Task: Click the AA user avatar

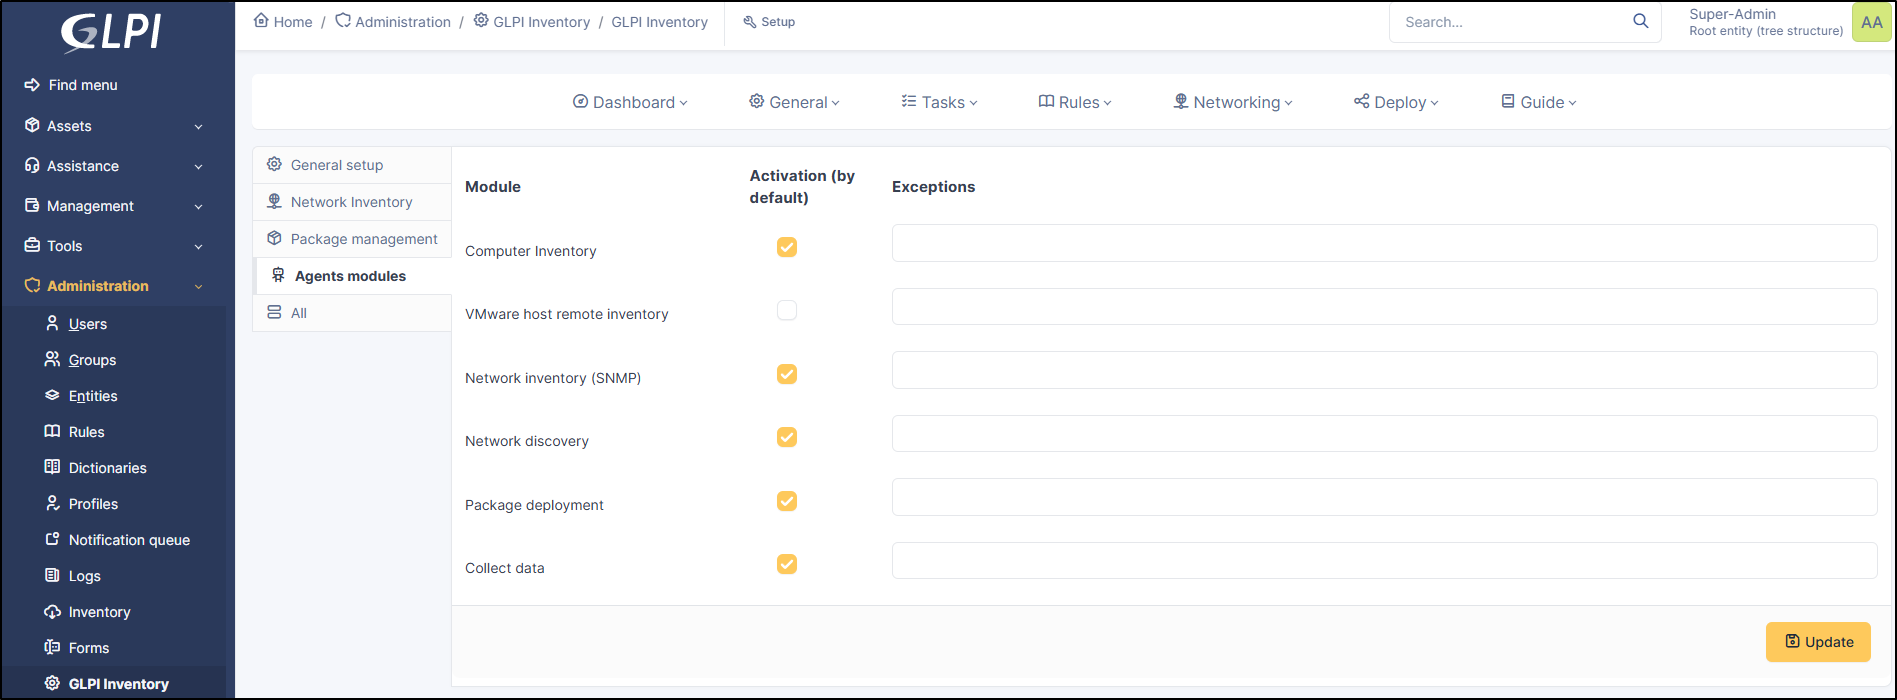Action: coord(1871,22)
